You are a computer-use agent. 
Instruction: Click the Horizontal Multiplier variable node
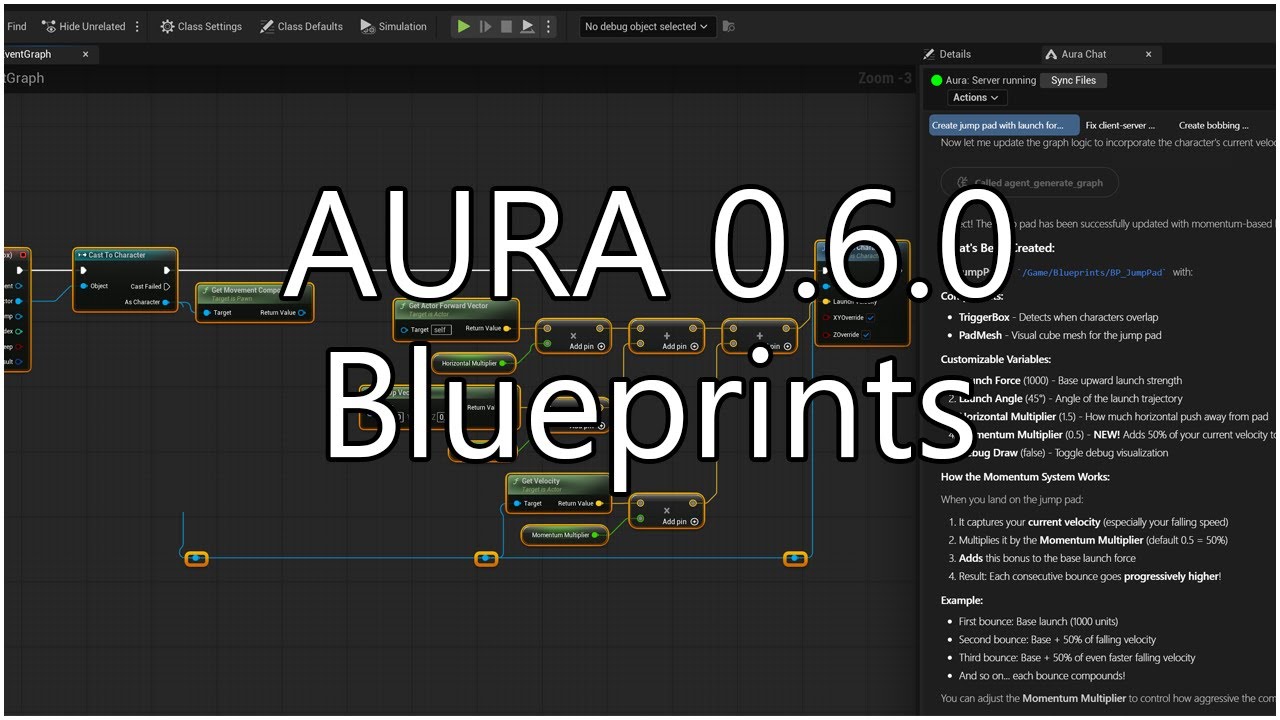coord(472,363)
